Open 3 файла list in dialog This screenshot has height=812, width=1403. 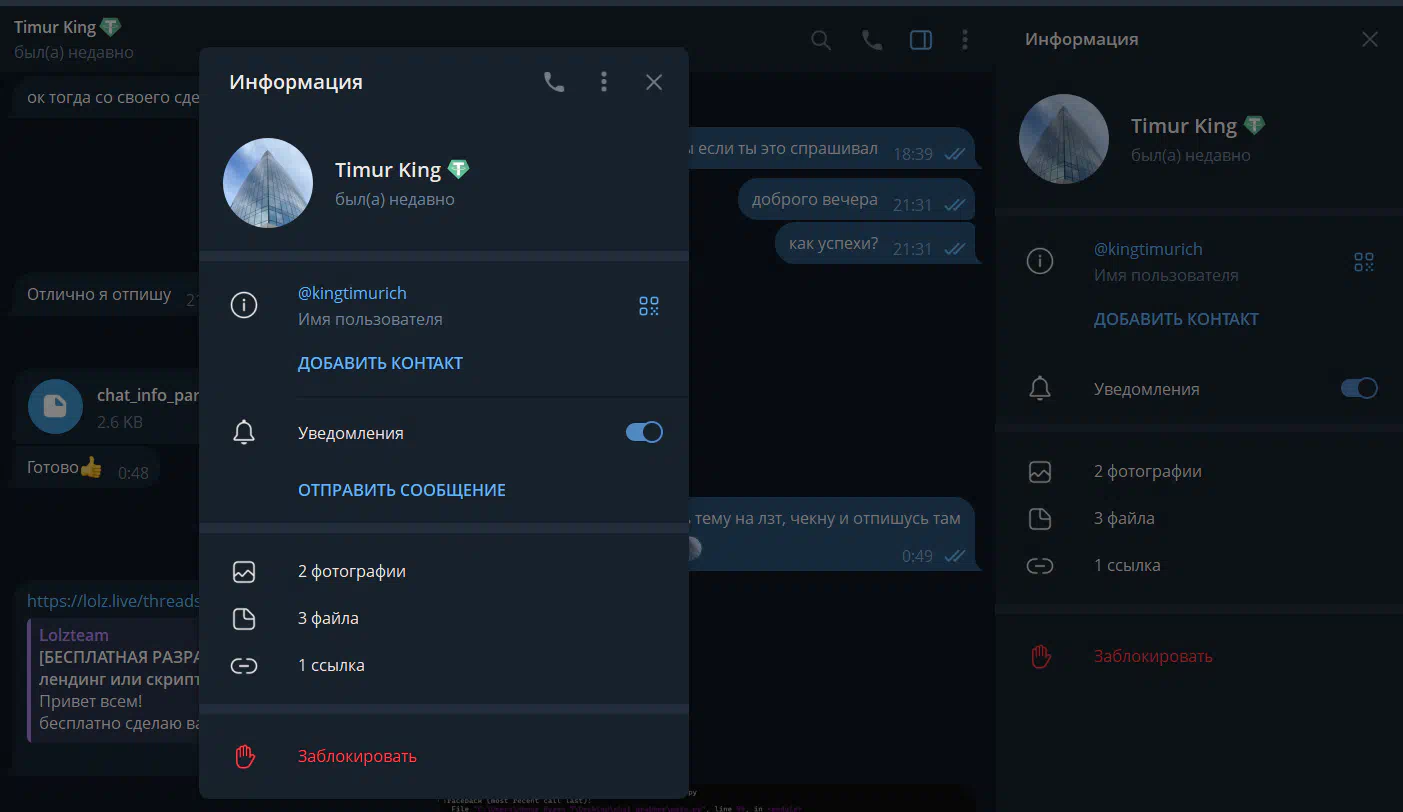[444, 619]
